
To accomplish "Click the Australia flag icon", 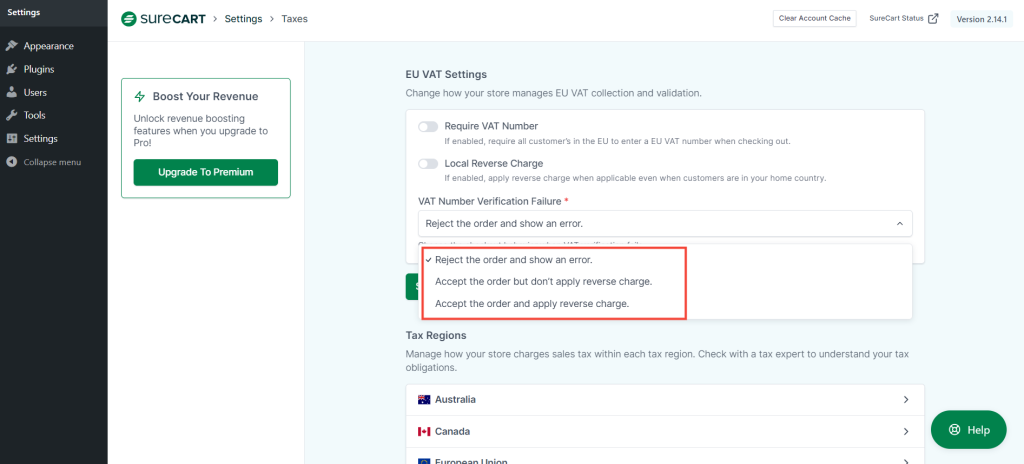I will tap(424, 400).
